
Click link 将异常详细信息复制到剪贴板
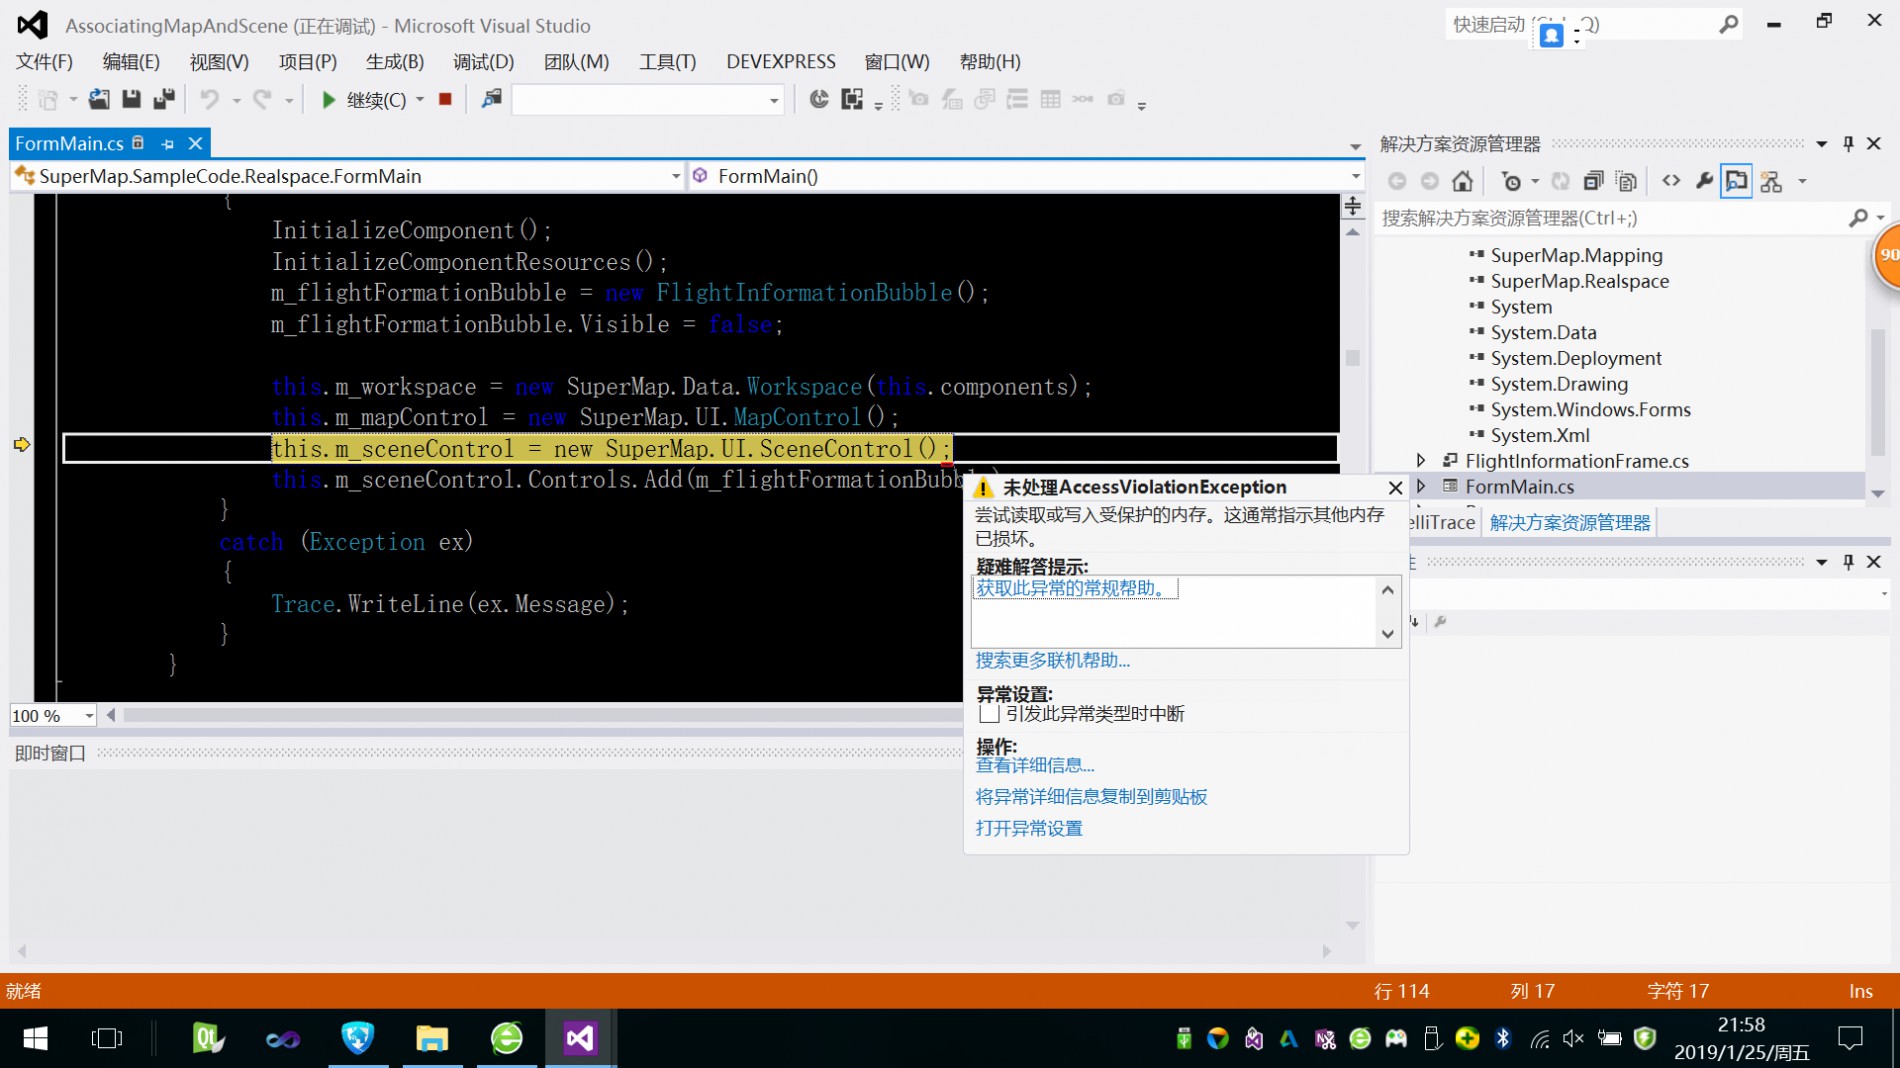pos(1091,797)
